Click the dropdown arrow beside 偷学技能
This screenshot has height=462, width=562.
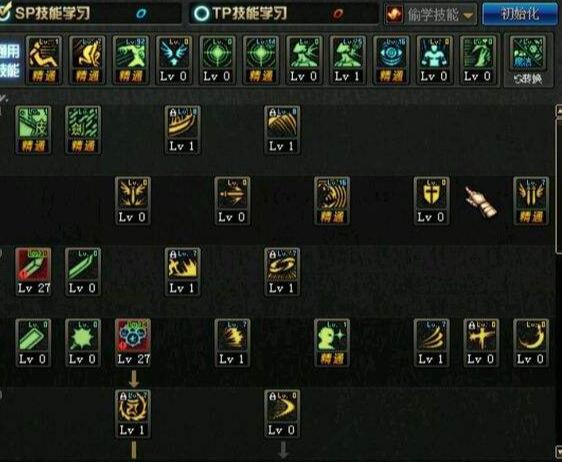468,15
